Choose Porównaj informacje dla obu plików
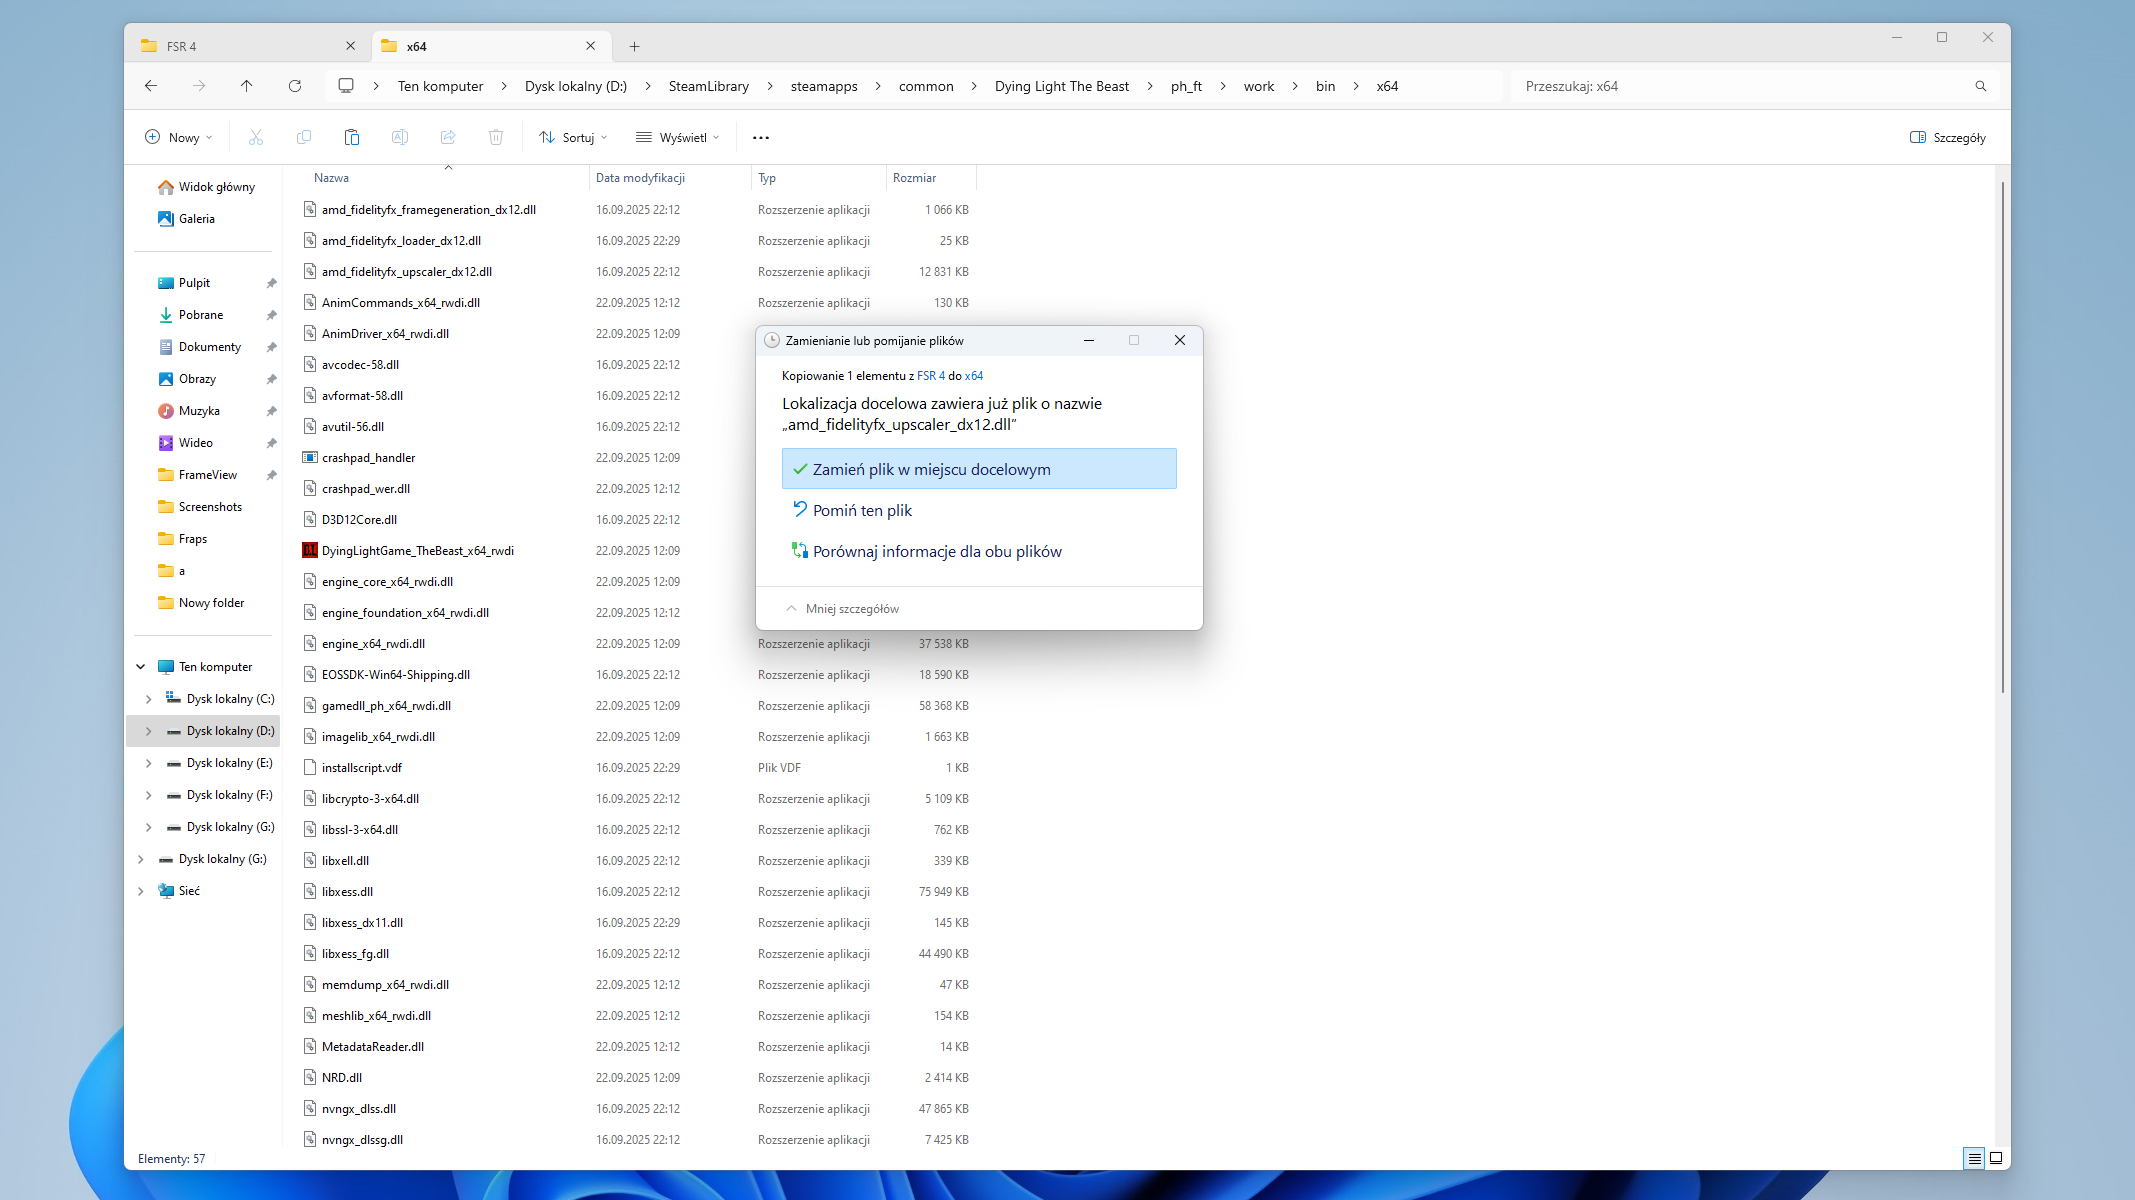The height and width of the screenshot is (1200, 2135). pos(979,551)
